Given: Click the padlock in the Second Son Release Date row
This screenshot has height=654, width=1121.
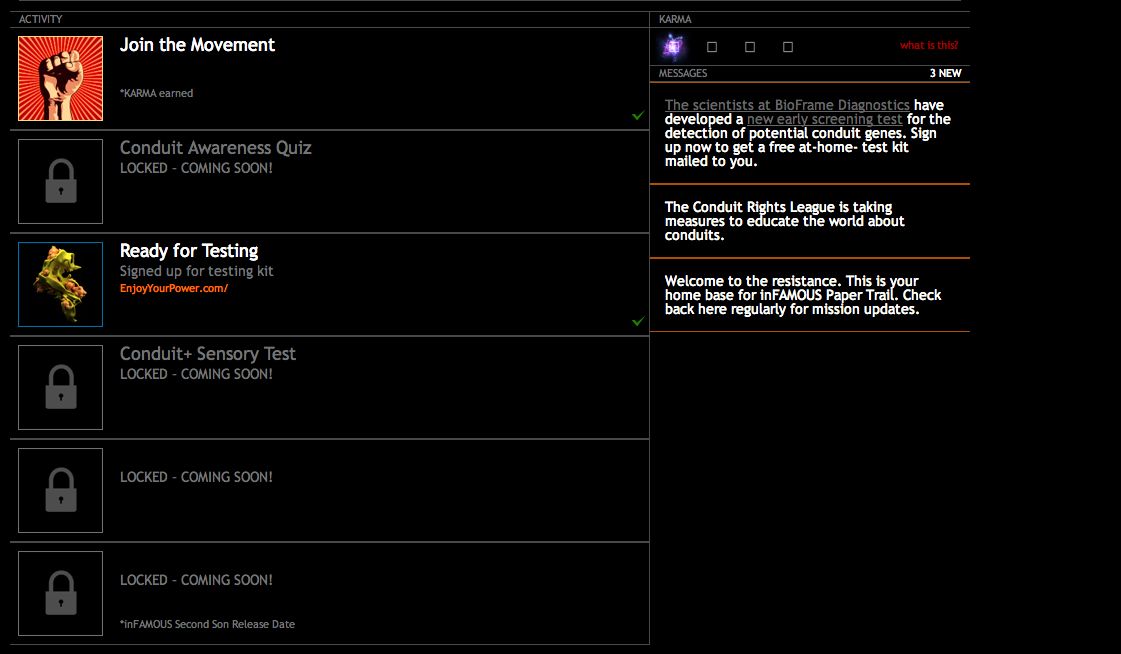Looking at the screenshot, I should tap(61, 593).
